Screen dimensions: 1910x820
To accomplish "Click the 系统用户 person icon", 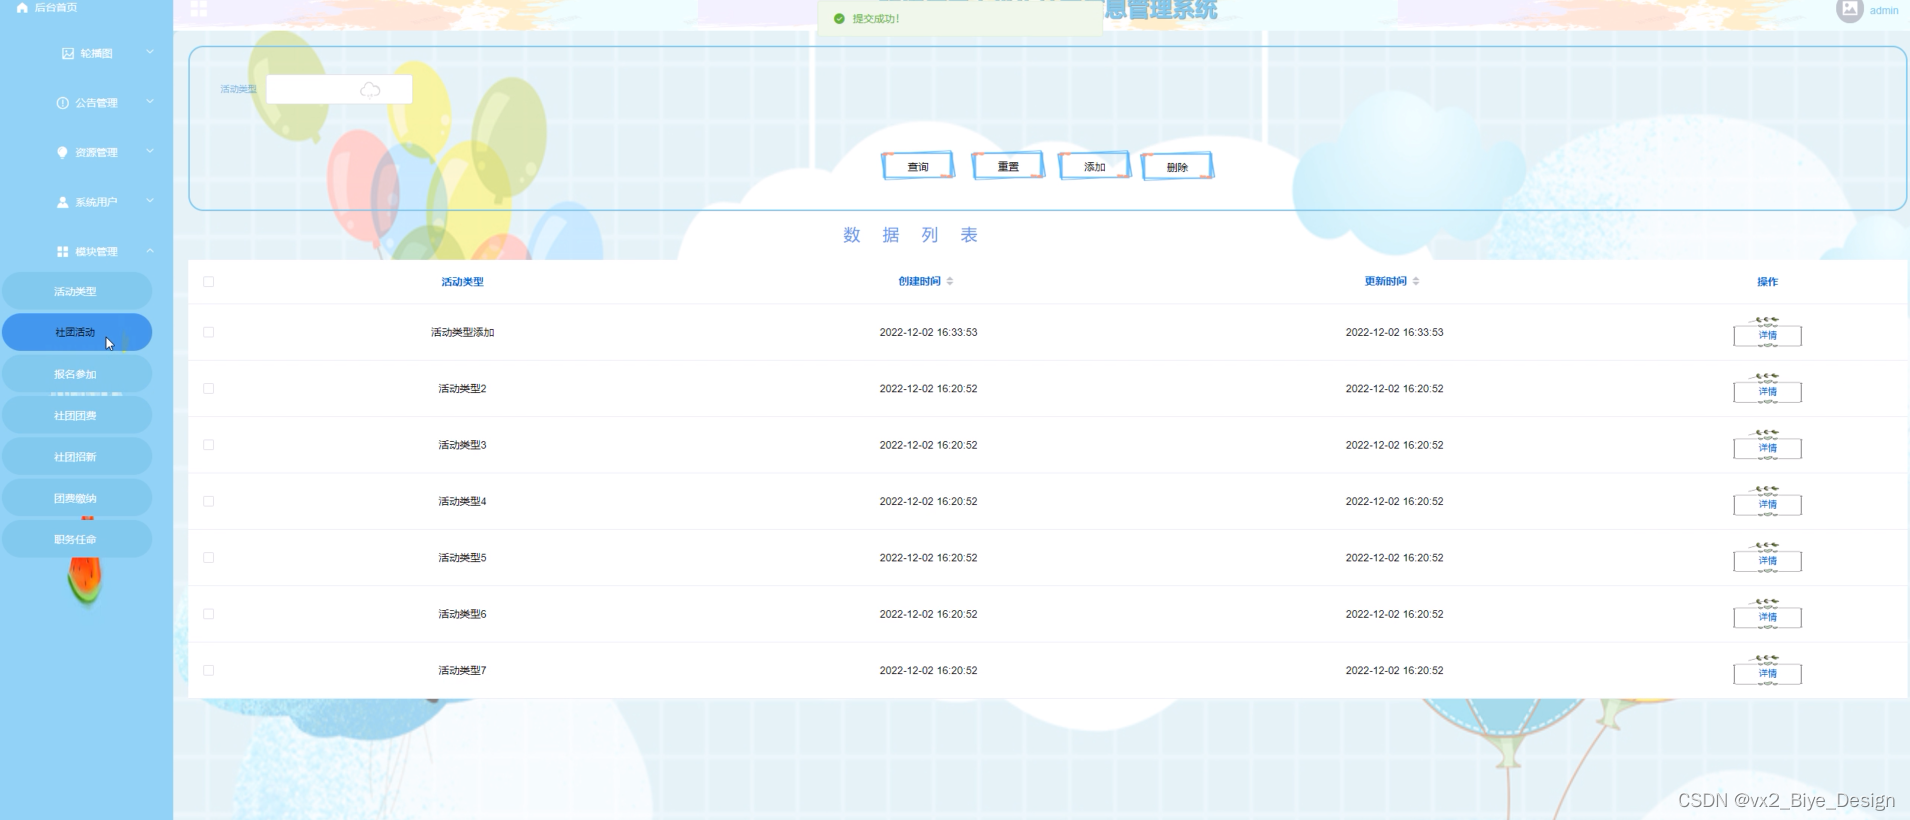I will tap(63, 202).
